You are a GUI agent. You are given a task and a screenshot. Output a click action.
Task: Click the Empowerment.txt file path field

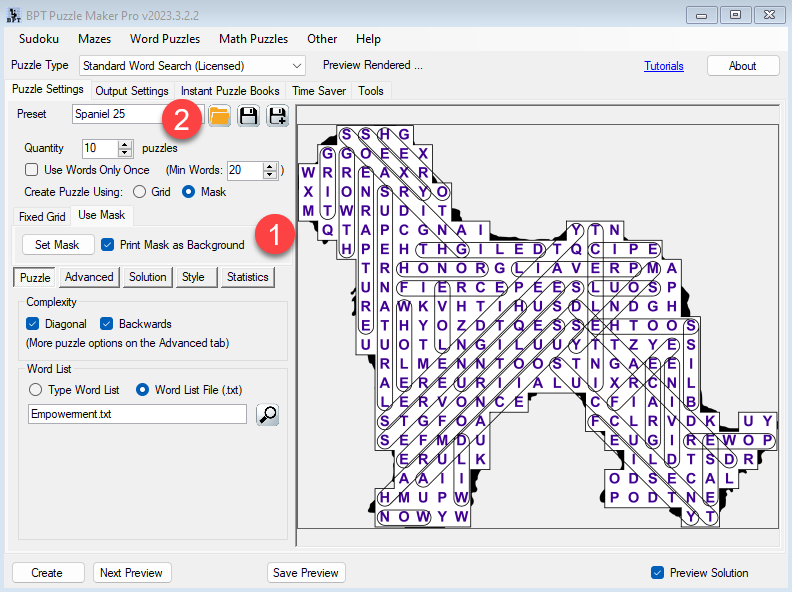(138, 414)
